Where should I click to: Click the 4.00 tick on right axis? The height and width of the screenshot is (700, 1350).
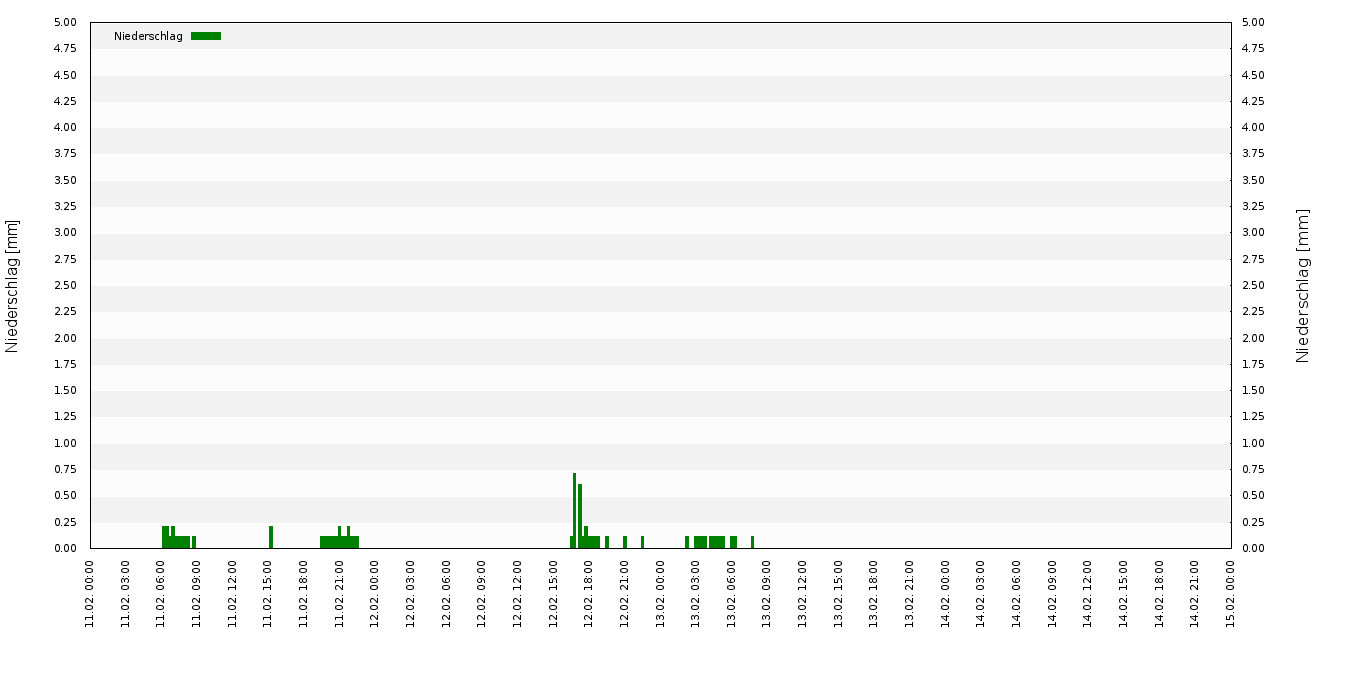[1253, 127]
